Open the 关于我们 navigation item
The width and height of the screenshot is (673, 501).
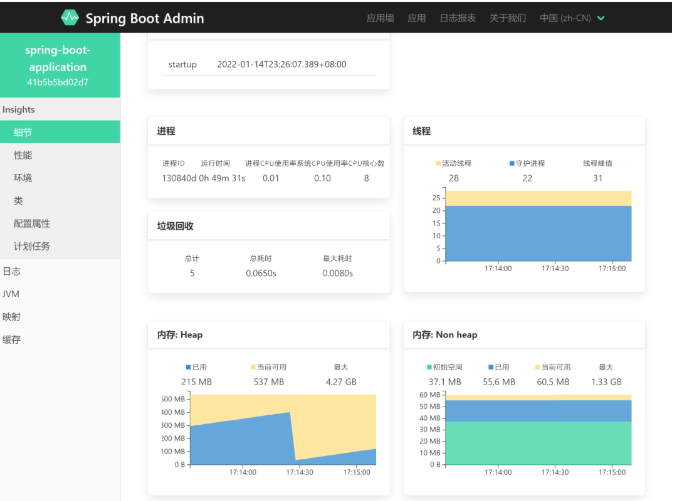tap(508, 18)
